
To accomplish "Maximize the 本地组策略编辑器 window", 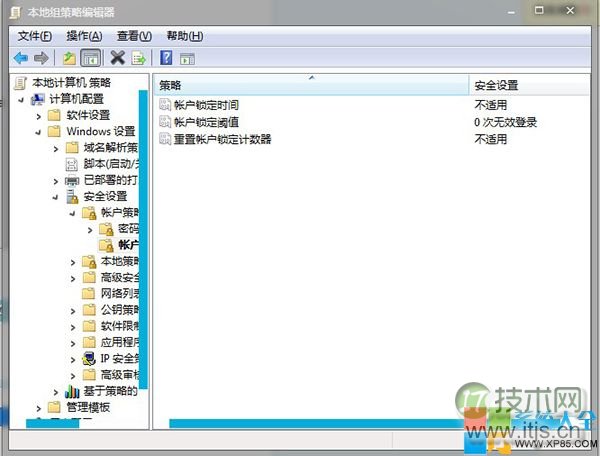I will point(539,10).
